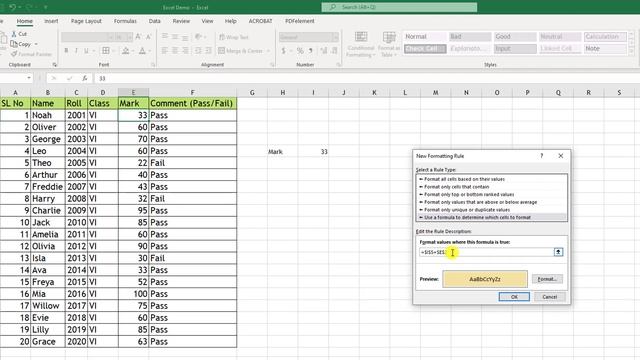
Task: Select 'Format only unique or duplicate values'
Action: tap(467, 210)
